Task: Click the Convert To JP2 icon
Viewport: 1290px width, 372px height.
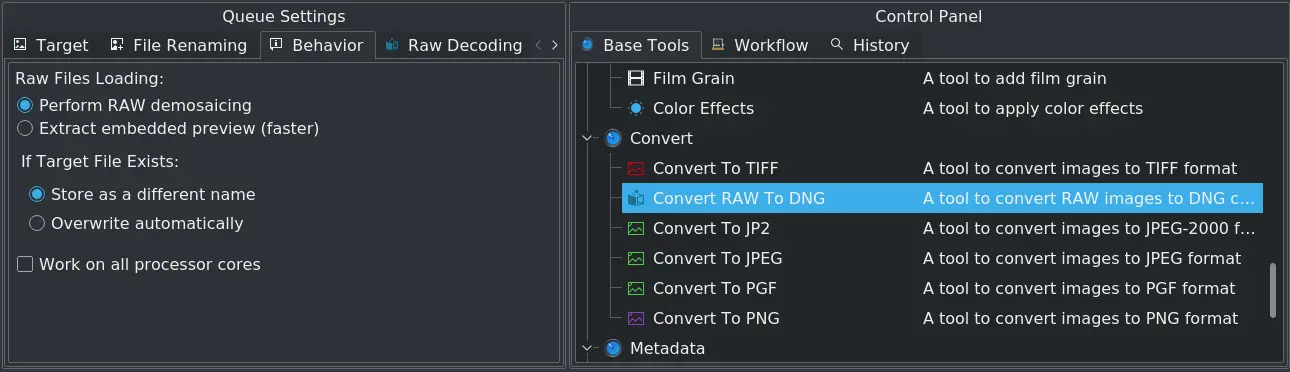Action: (636, 228)
